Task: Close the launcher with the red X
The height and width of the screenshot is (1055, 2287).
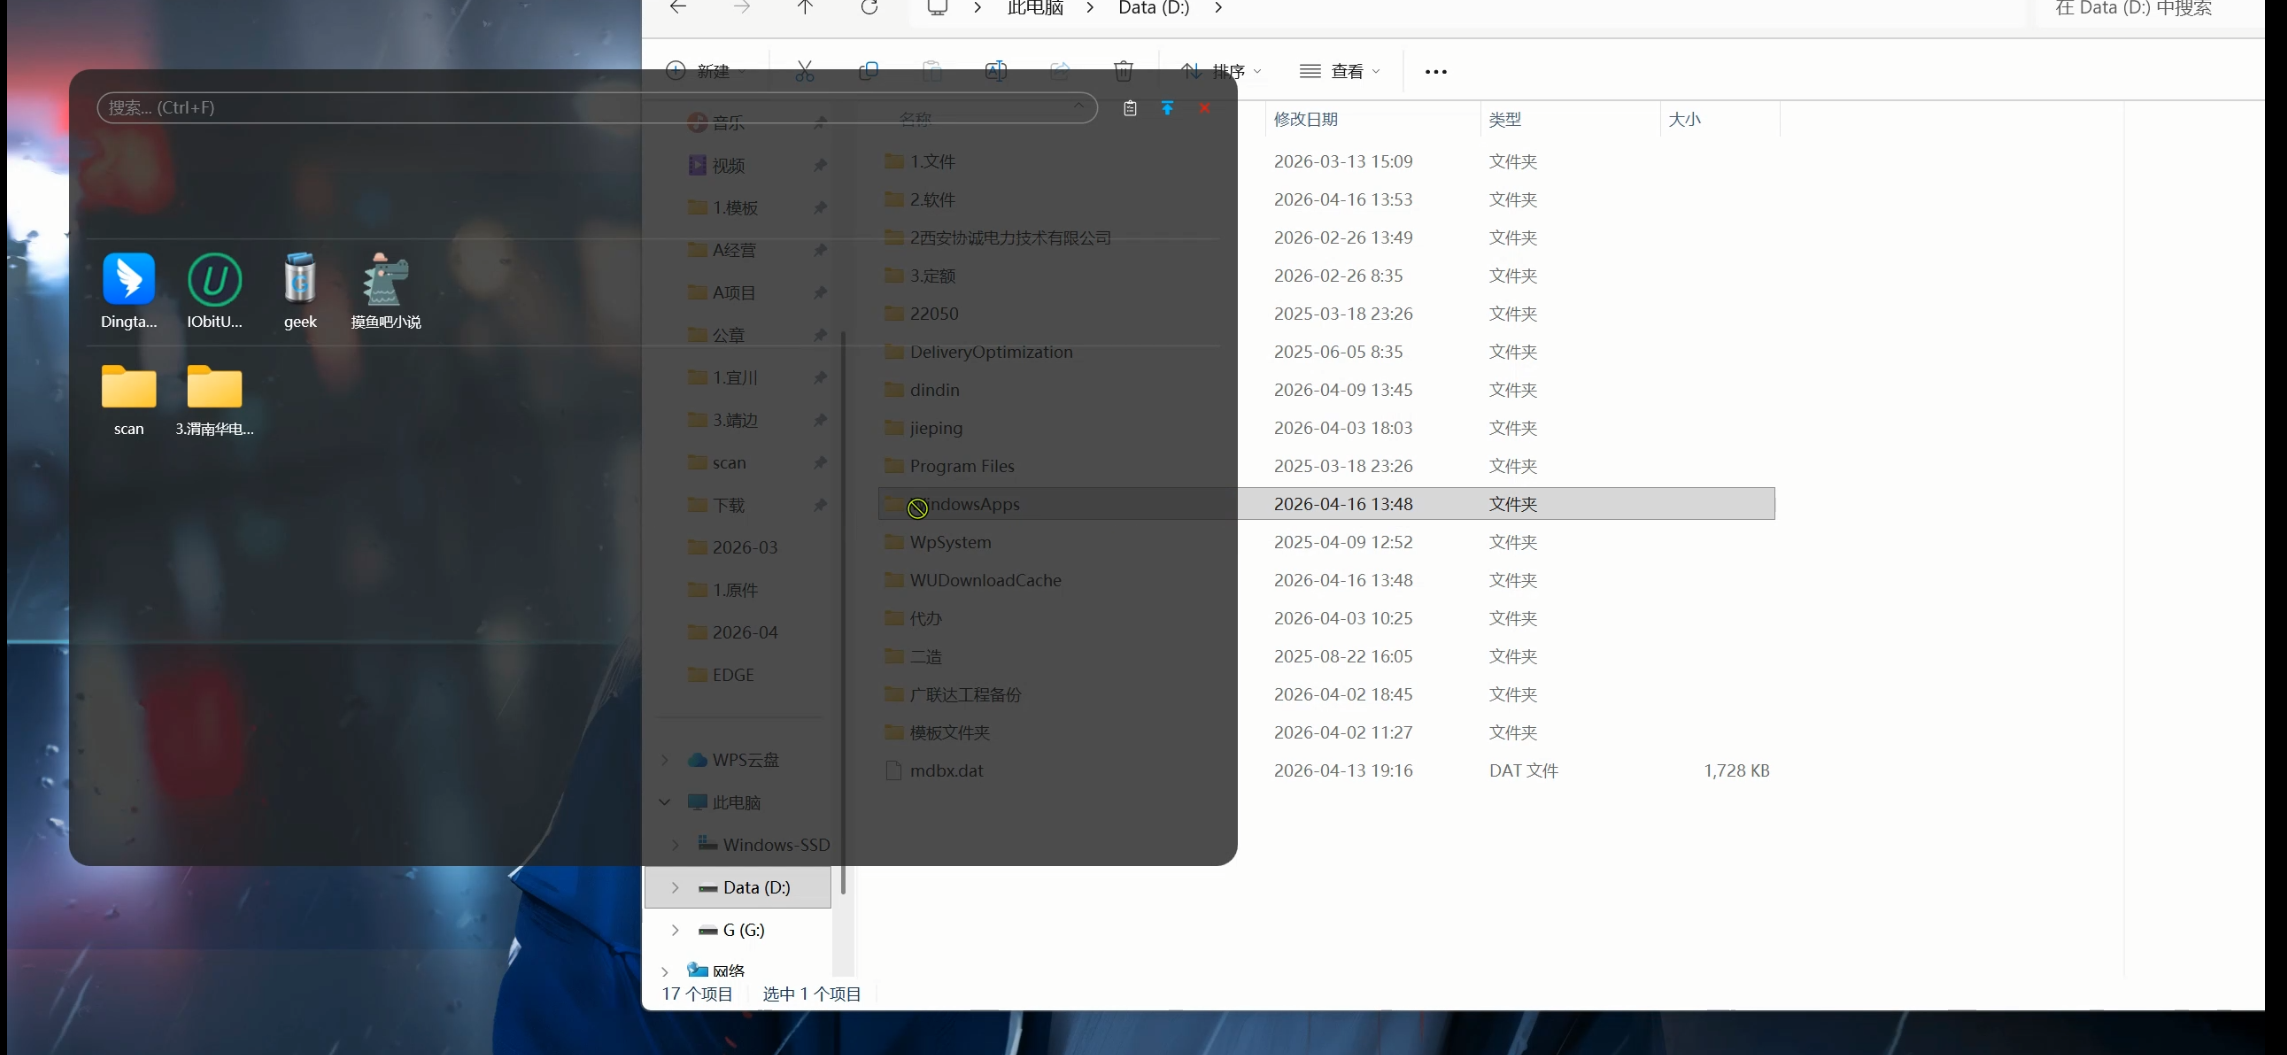Action: [x=1205, y=108]
